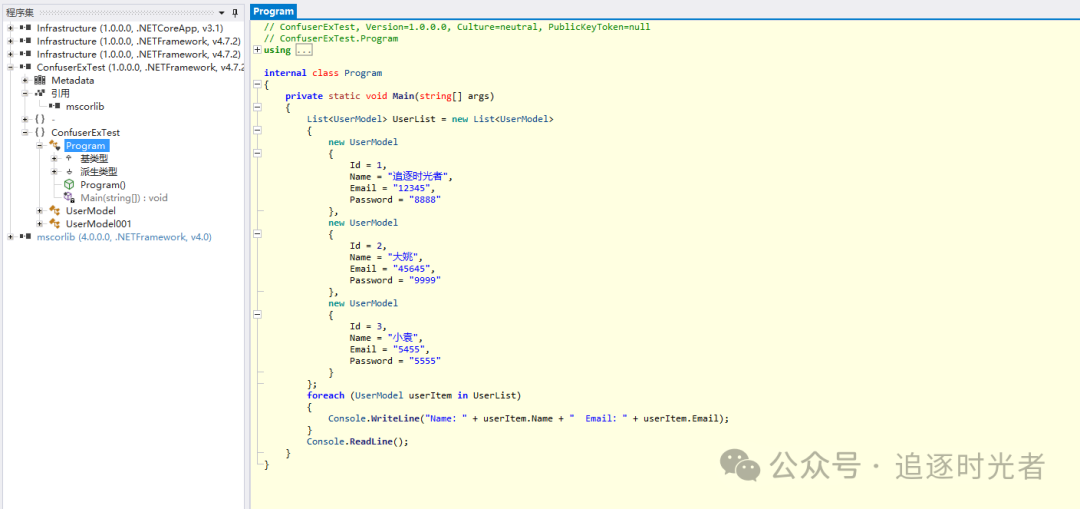Switch to the Program code tab

tap(273, 11)
